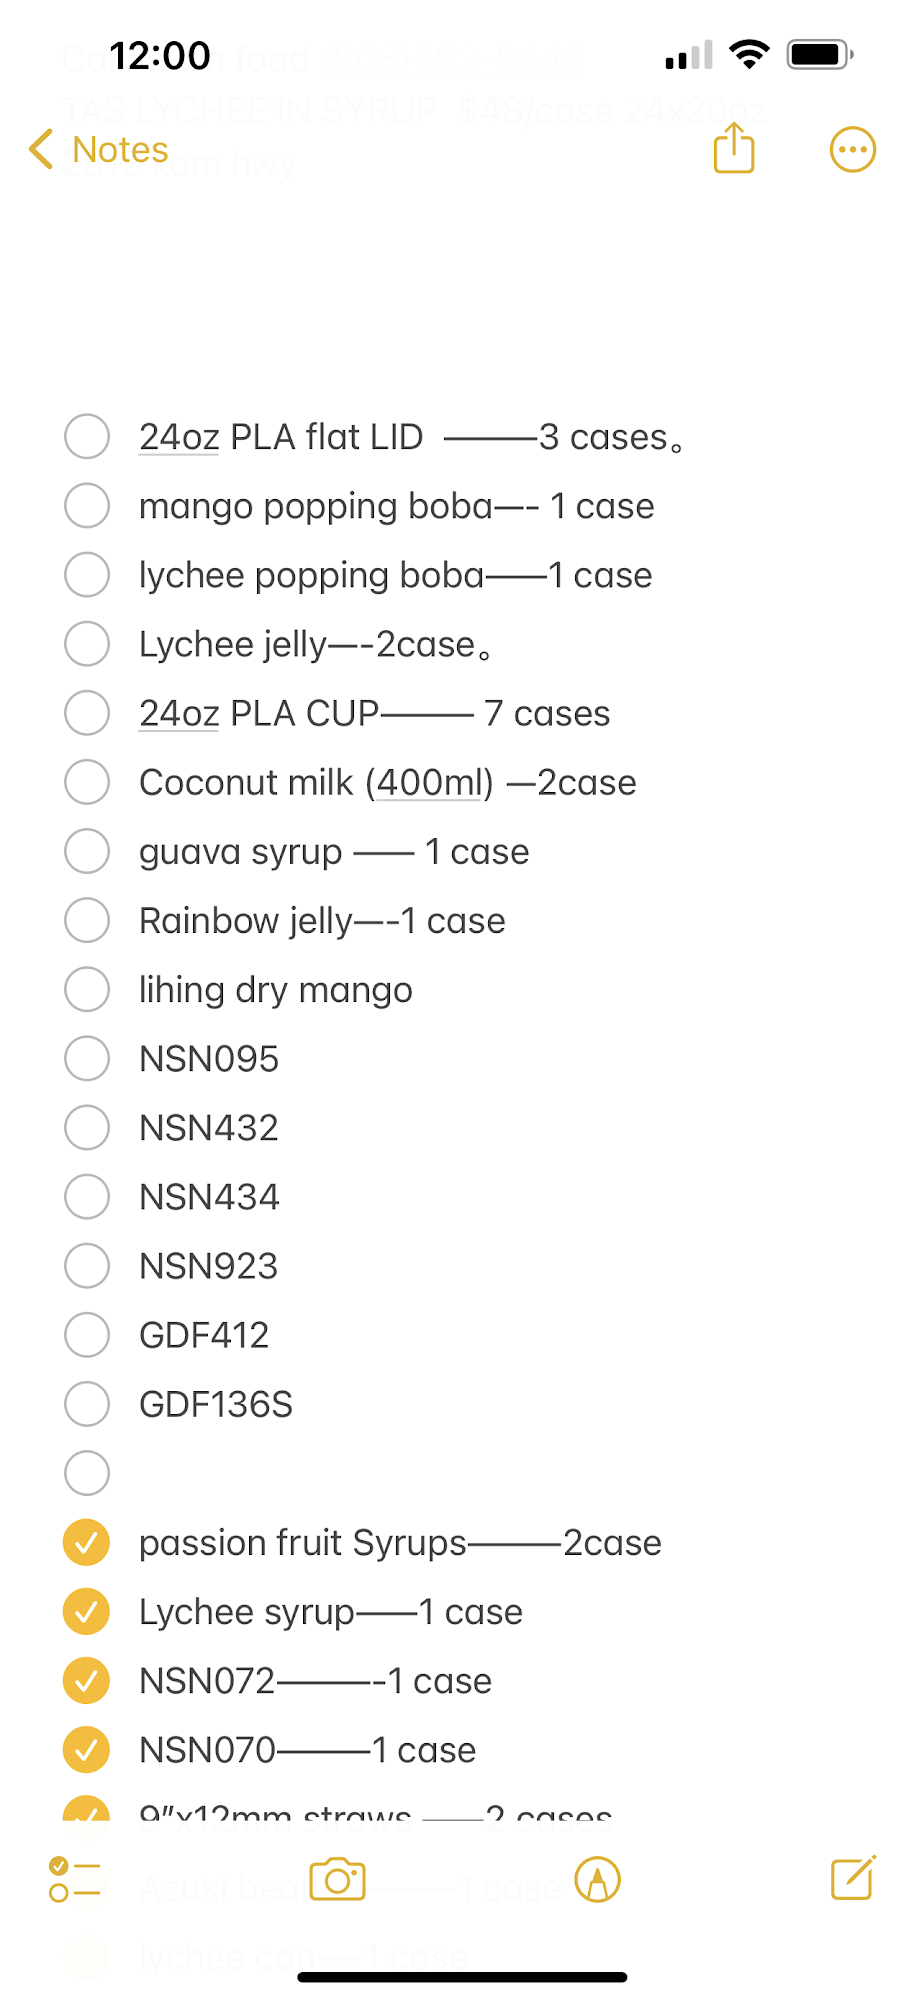
Task: Tap the lihing dry mango text
Action: 275,990
